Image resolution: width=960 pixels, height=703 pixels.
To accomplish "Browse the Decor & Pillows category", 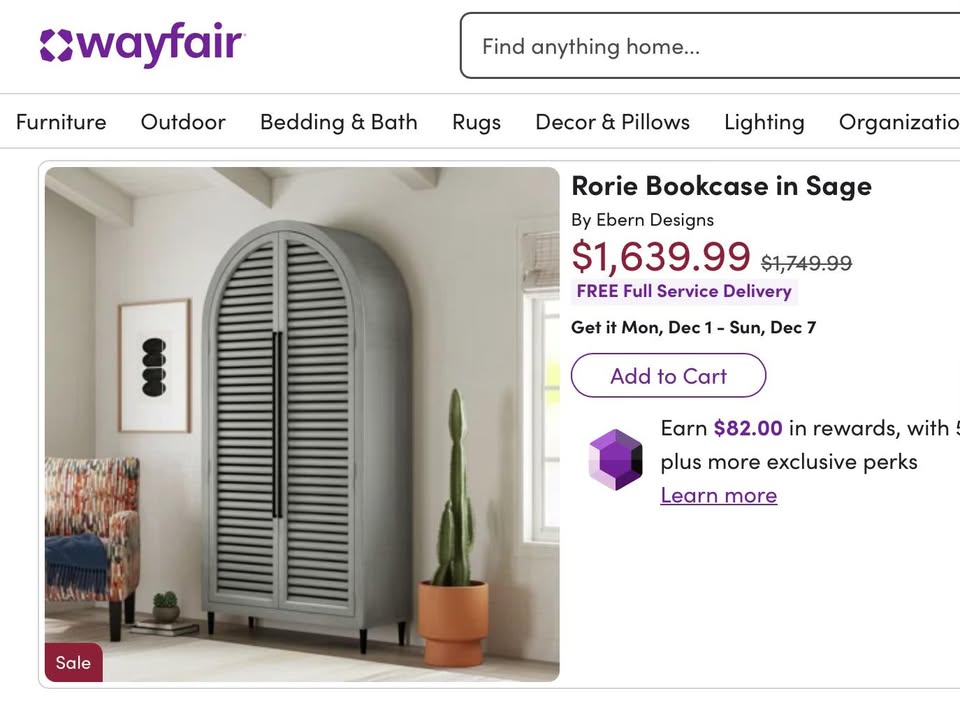I will click(612, 122).
